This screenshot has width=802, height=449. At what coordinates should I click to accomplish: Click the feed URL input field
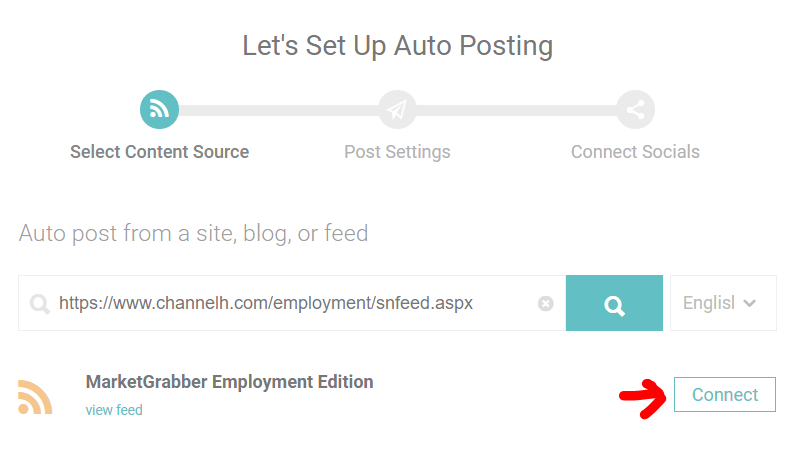point(292,303)
